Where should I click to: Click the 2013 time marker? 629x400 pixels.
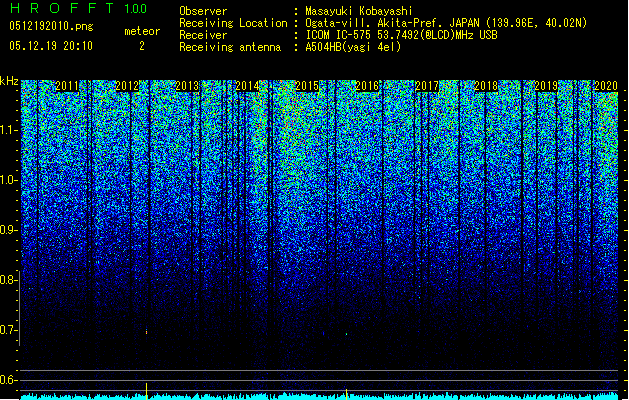click(187, 86)
